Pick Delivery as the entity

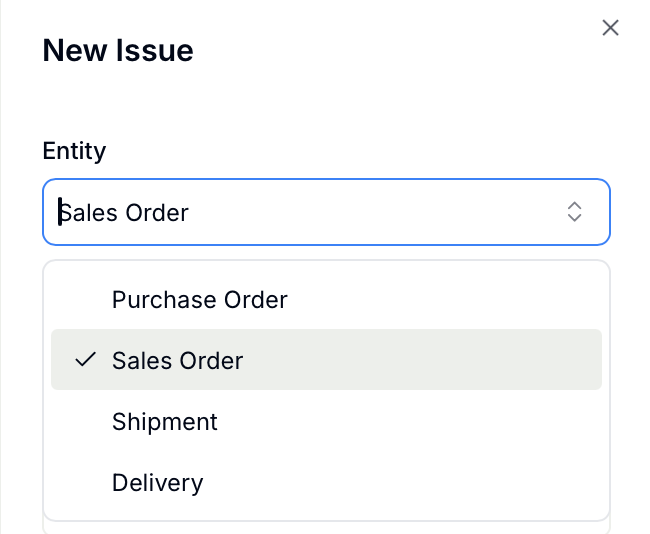click(326, 482)
